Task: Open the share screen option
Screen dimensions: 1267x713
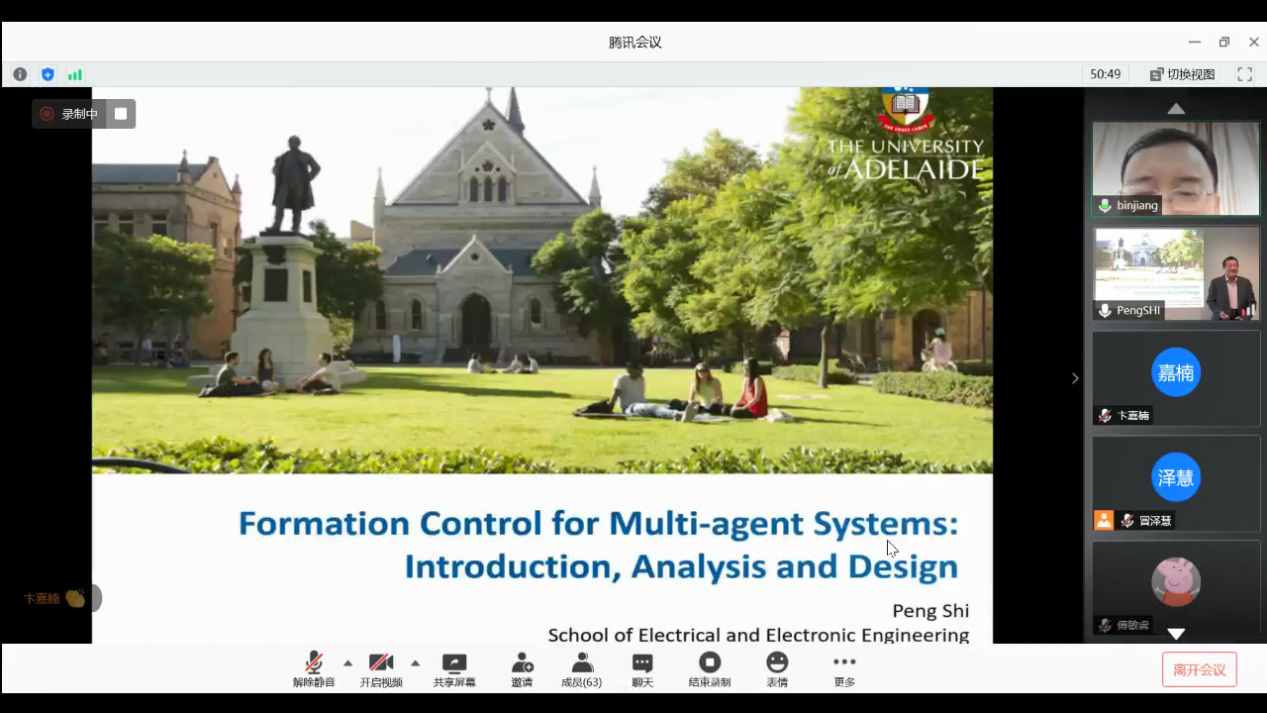Action: 454,669
